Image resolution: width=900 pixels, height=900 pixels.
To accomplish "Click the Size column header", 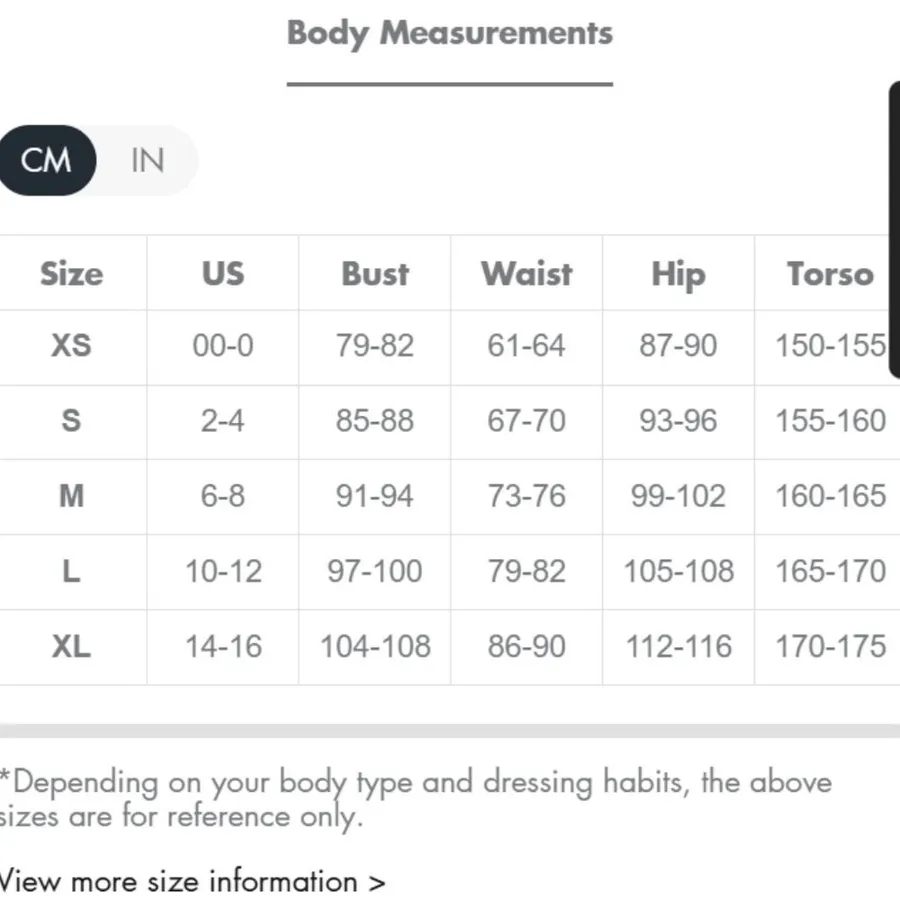I will coord(72,273).
